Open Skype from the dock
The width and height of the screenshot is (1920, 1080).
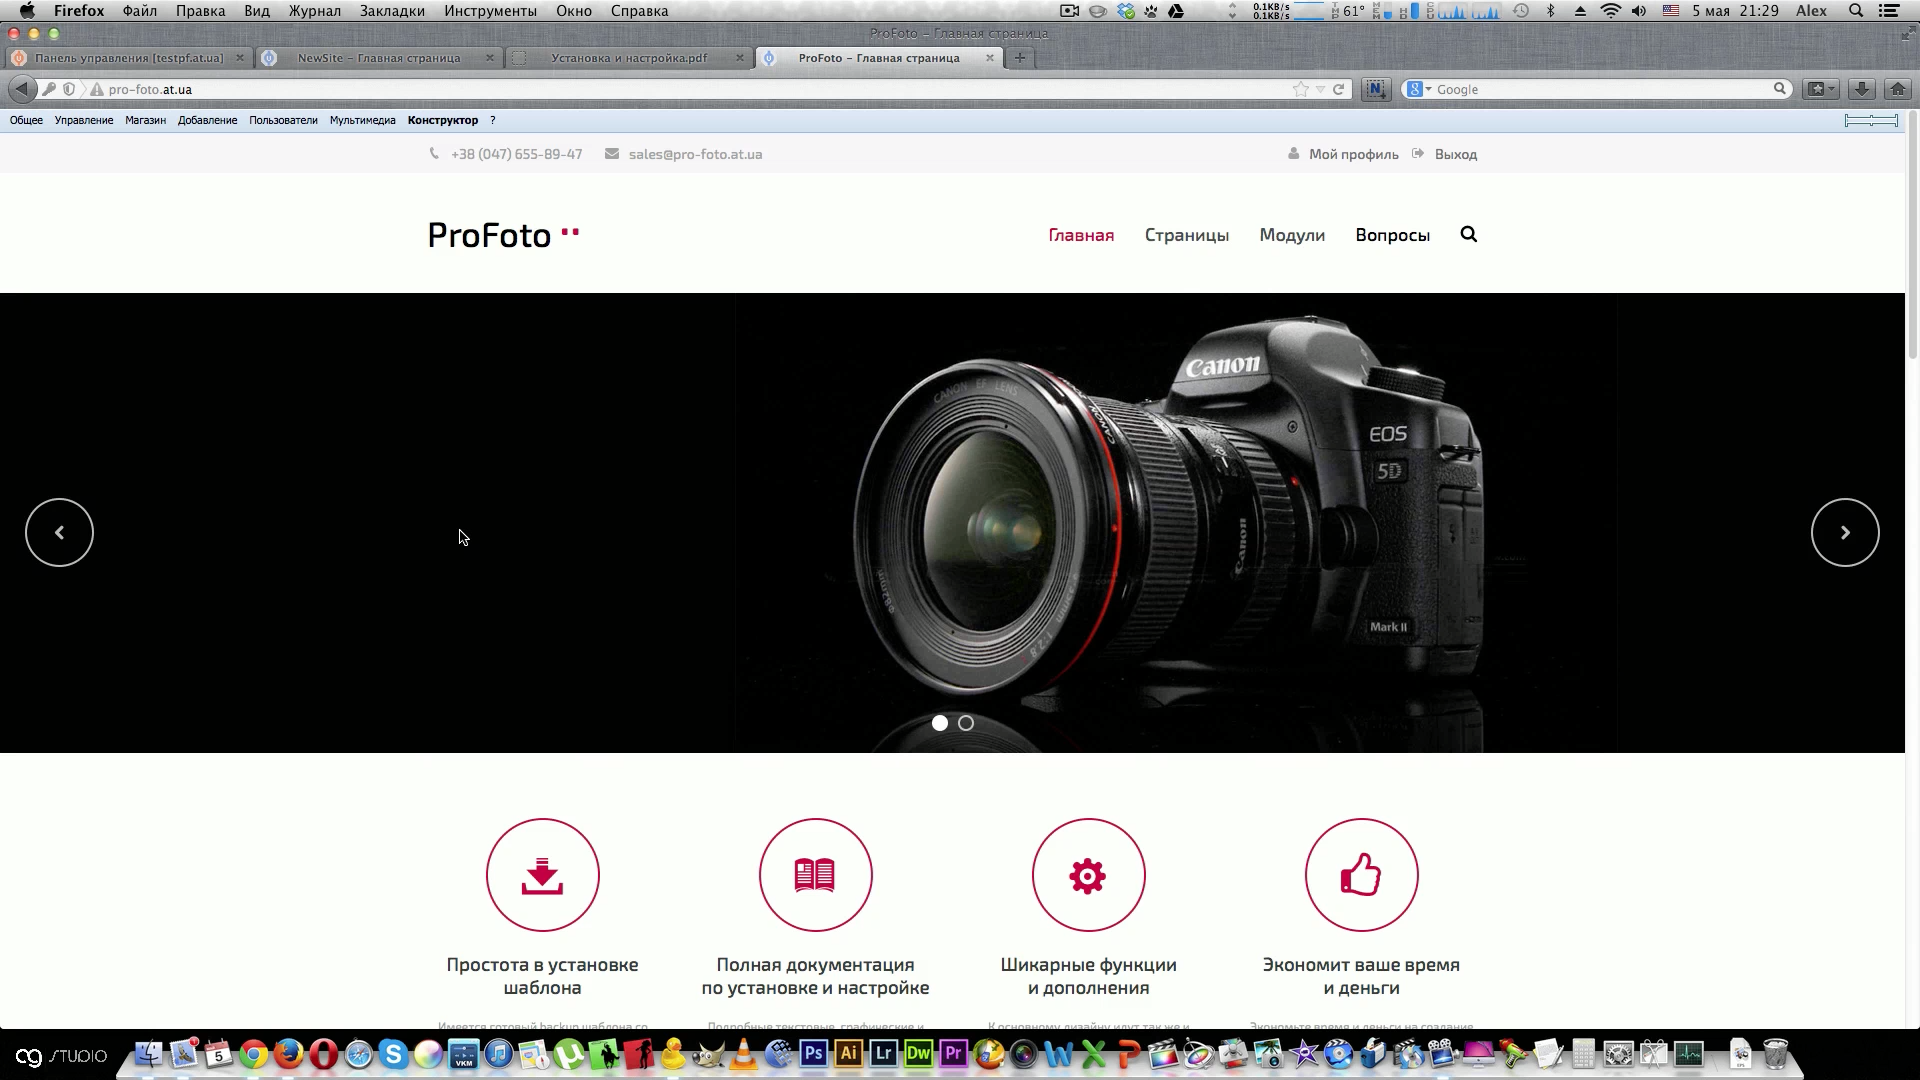coord(394,1054)
